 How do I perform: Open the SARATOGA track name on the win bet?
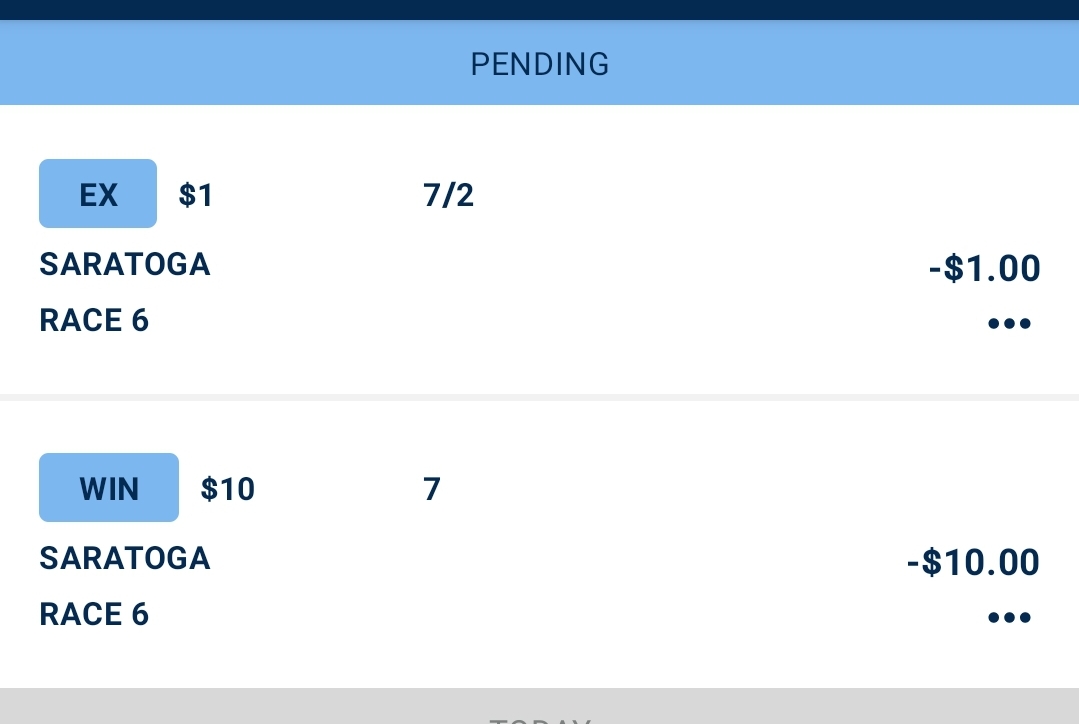coord(125,558)
